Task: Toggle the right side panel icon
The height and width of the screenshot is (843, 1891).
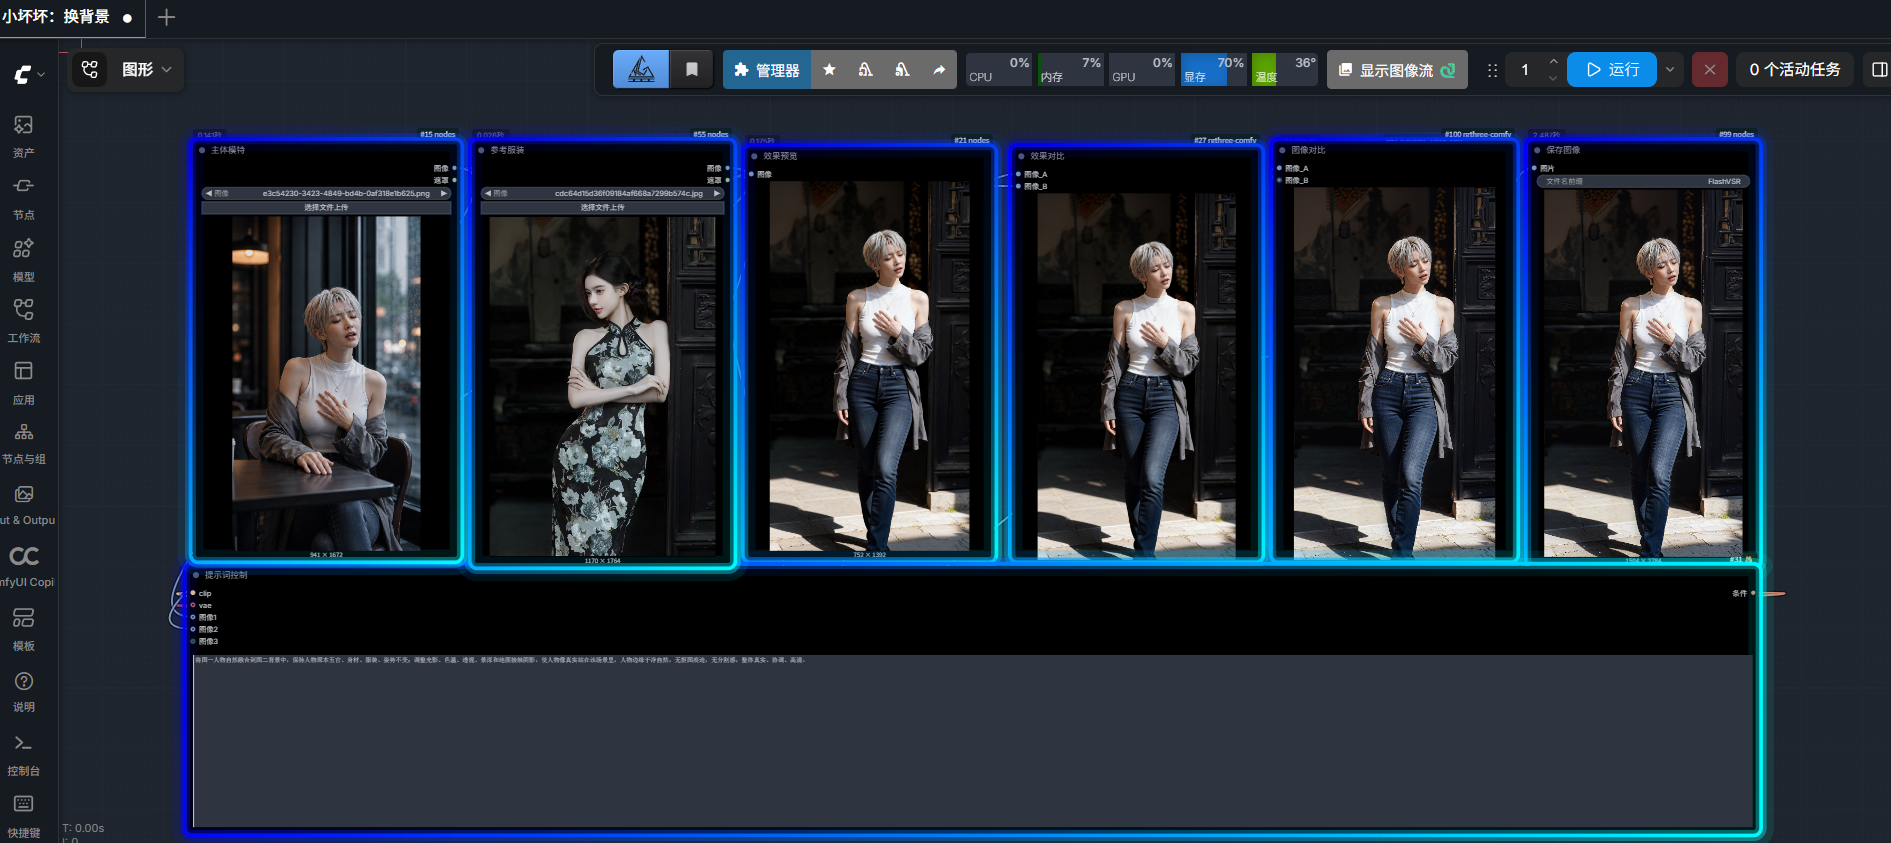Action: tap(1879, 70)
